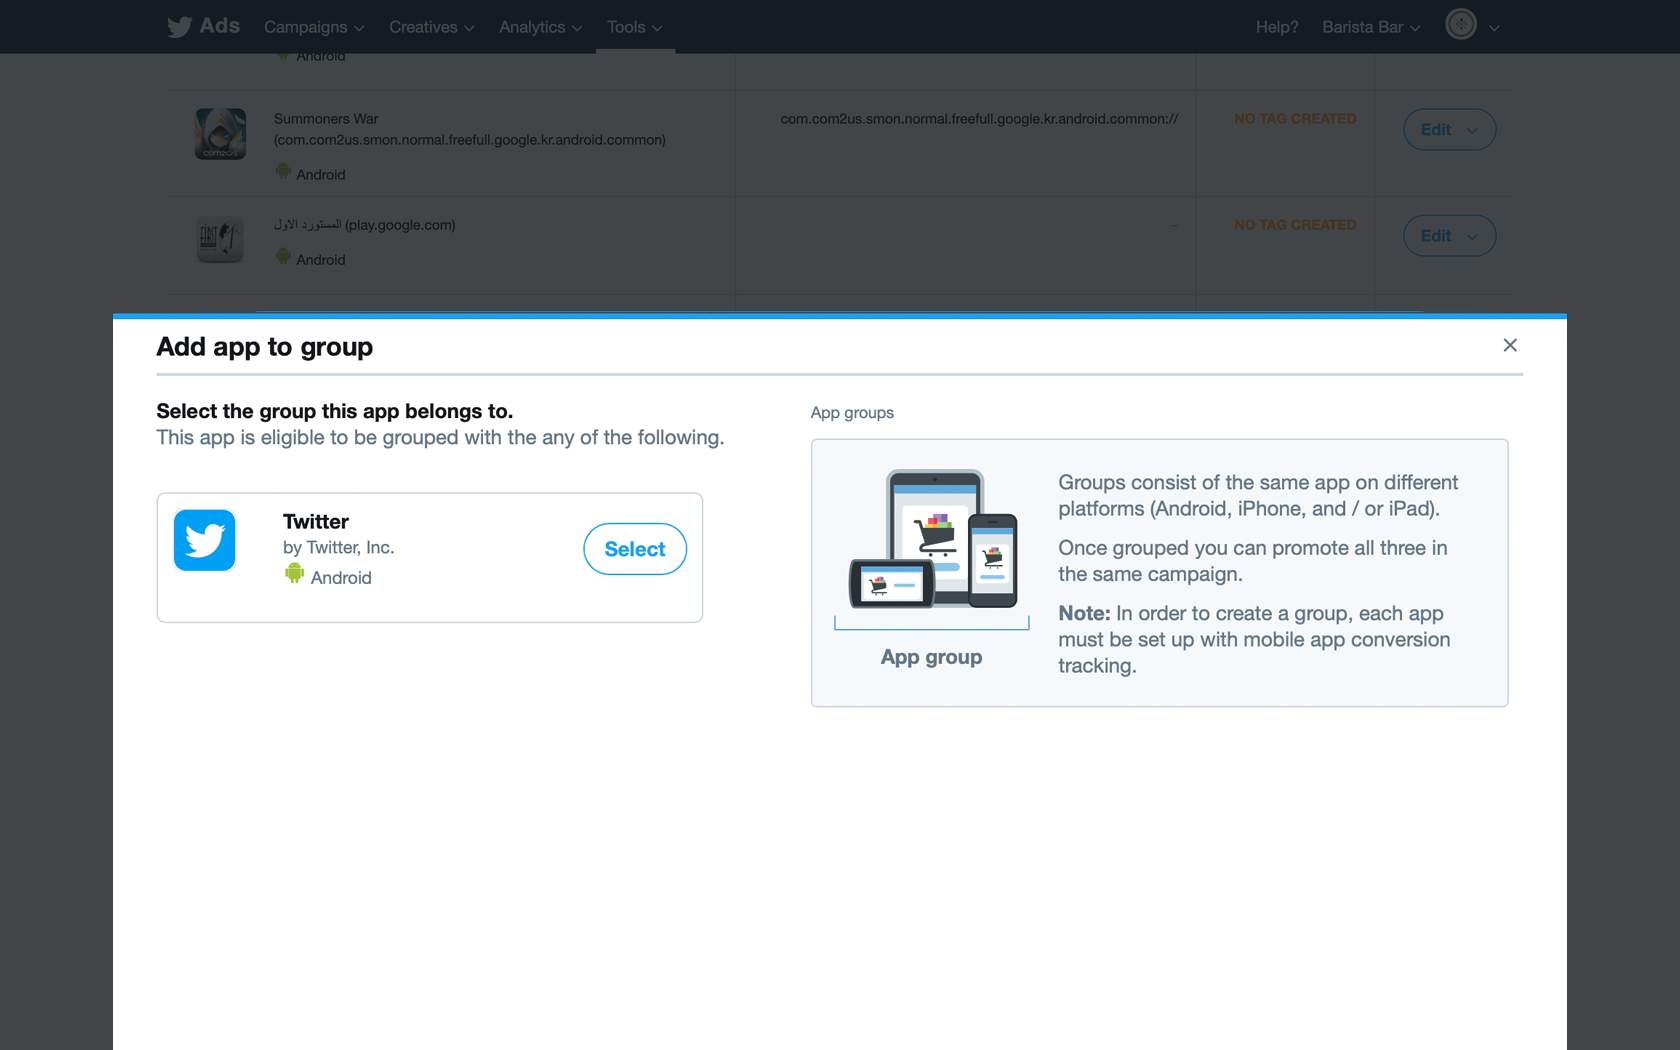Click the Twitter app logo icon

[x=205, y=540]
